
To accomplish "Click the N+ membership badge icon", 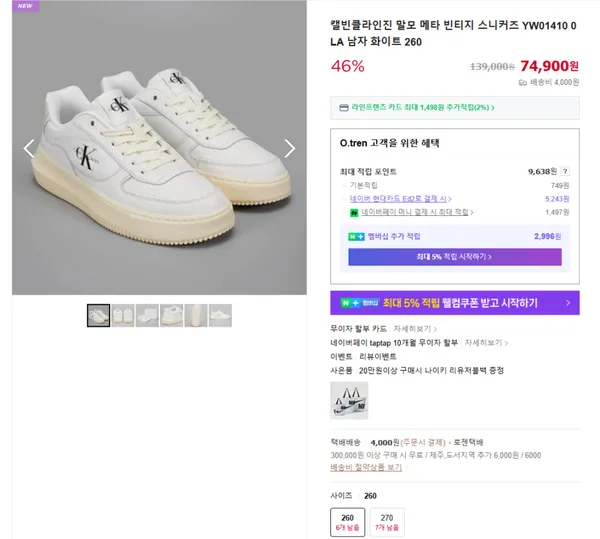I will click(x=355, y=237).
